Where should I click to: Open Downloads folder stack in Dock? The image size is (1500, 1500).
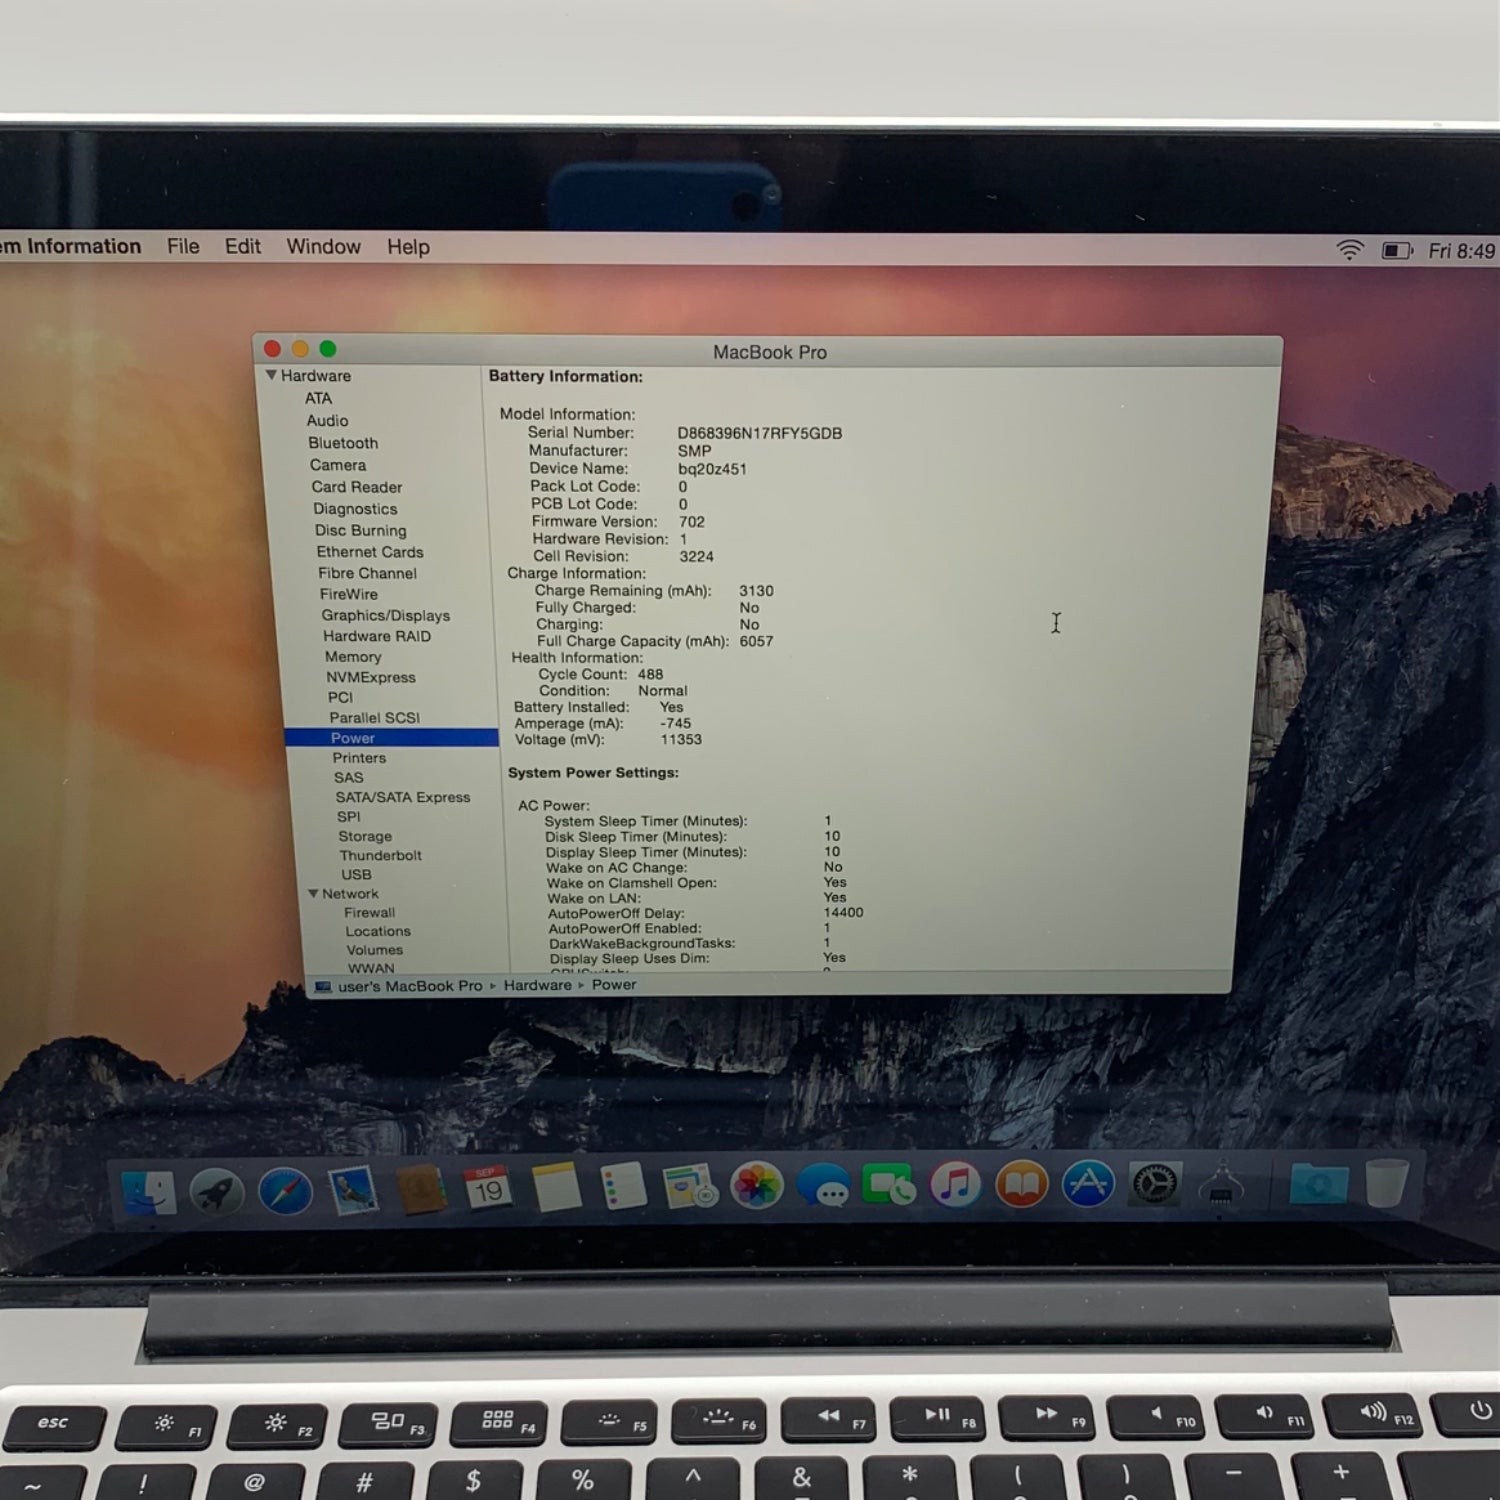tap(1319, 1184)
